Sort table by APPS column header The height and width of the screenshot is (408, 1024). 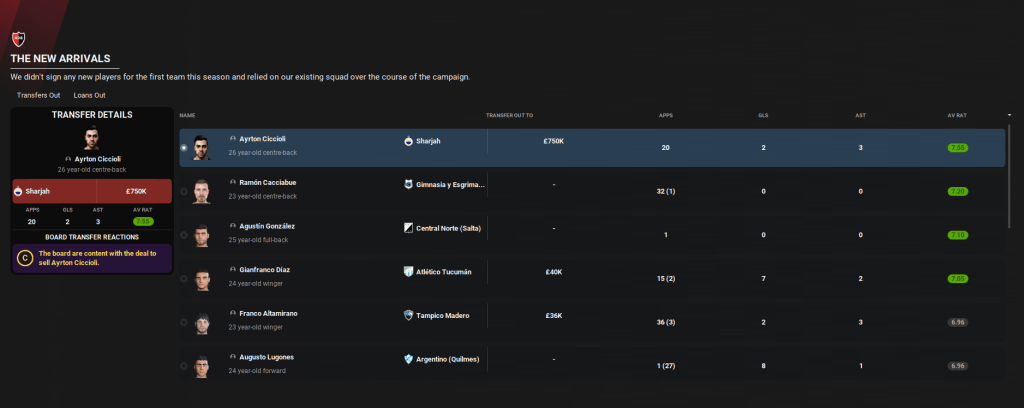[x=666, y=115]
